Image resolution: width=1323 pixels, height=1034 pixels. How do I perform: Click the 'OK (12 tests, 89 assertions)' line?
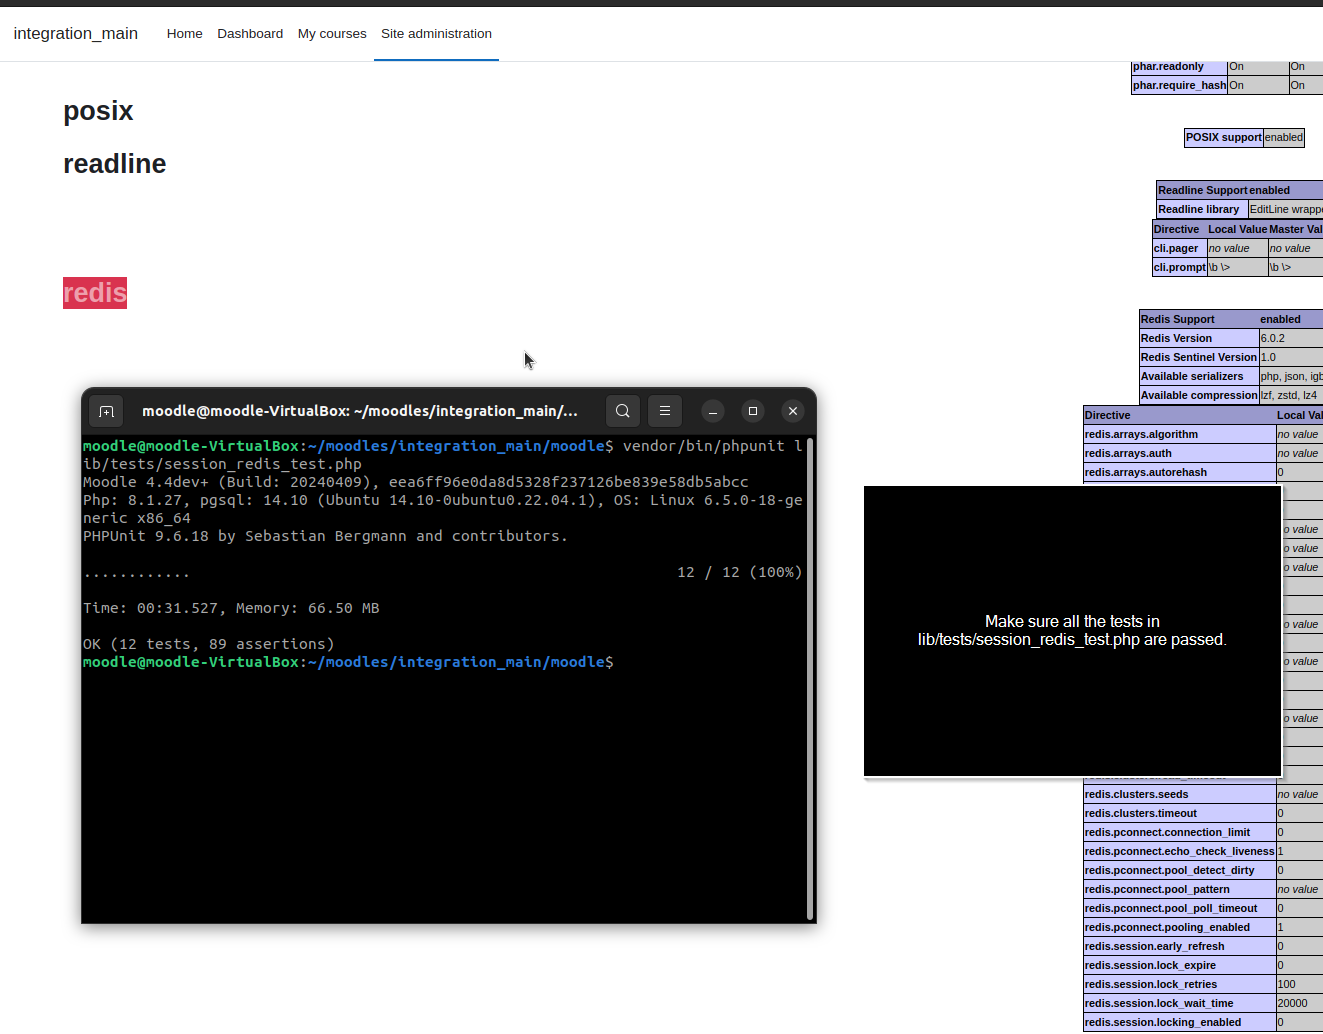coord(209,644)
